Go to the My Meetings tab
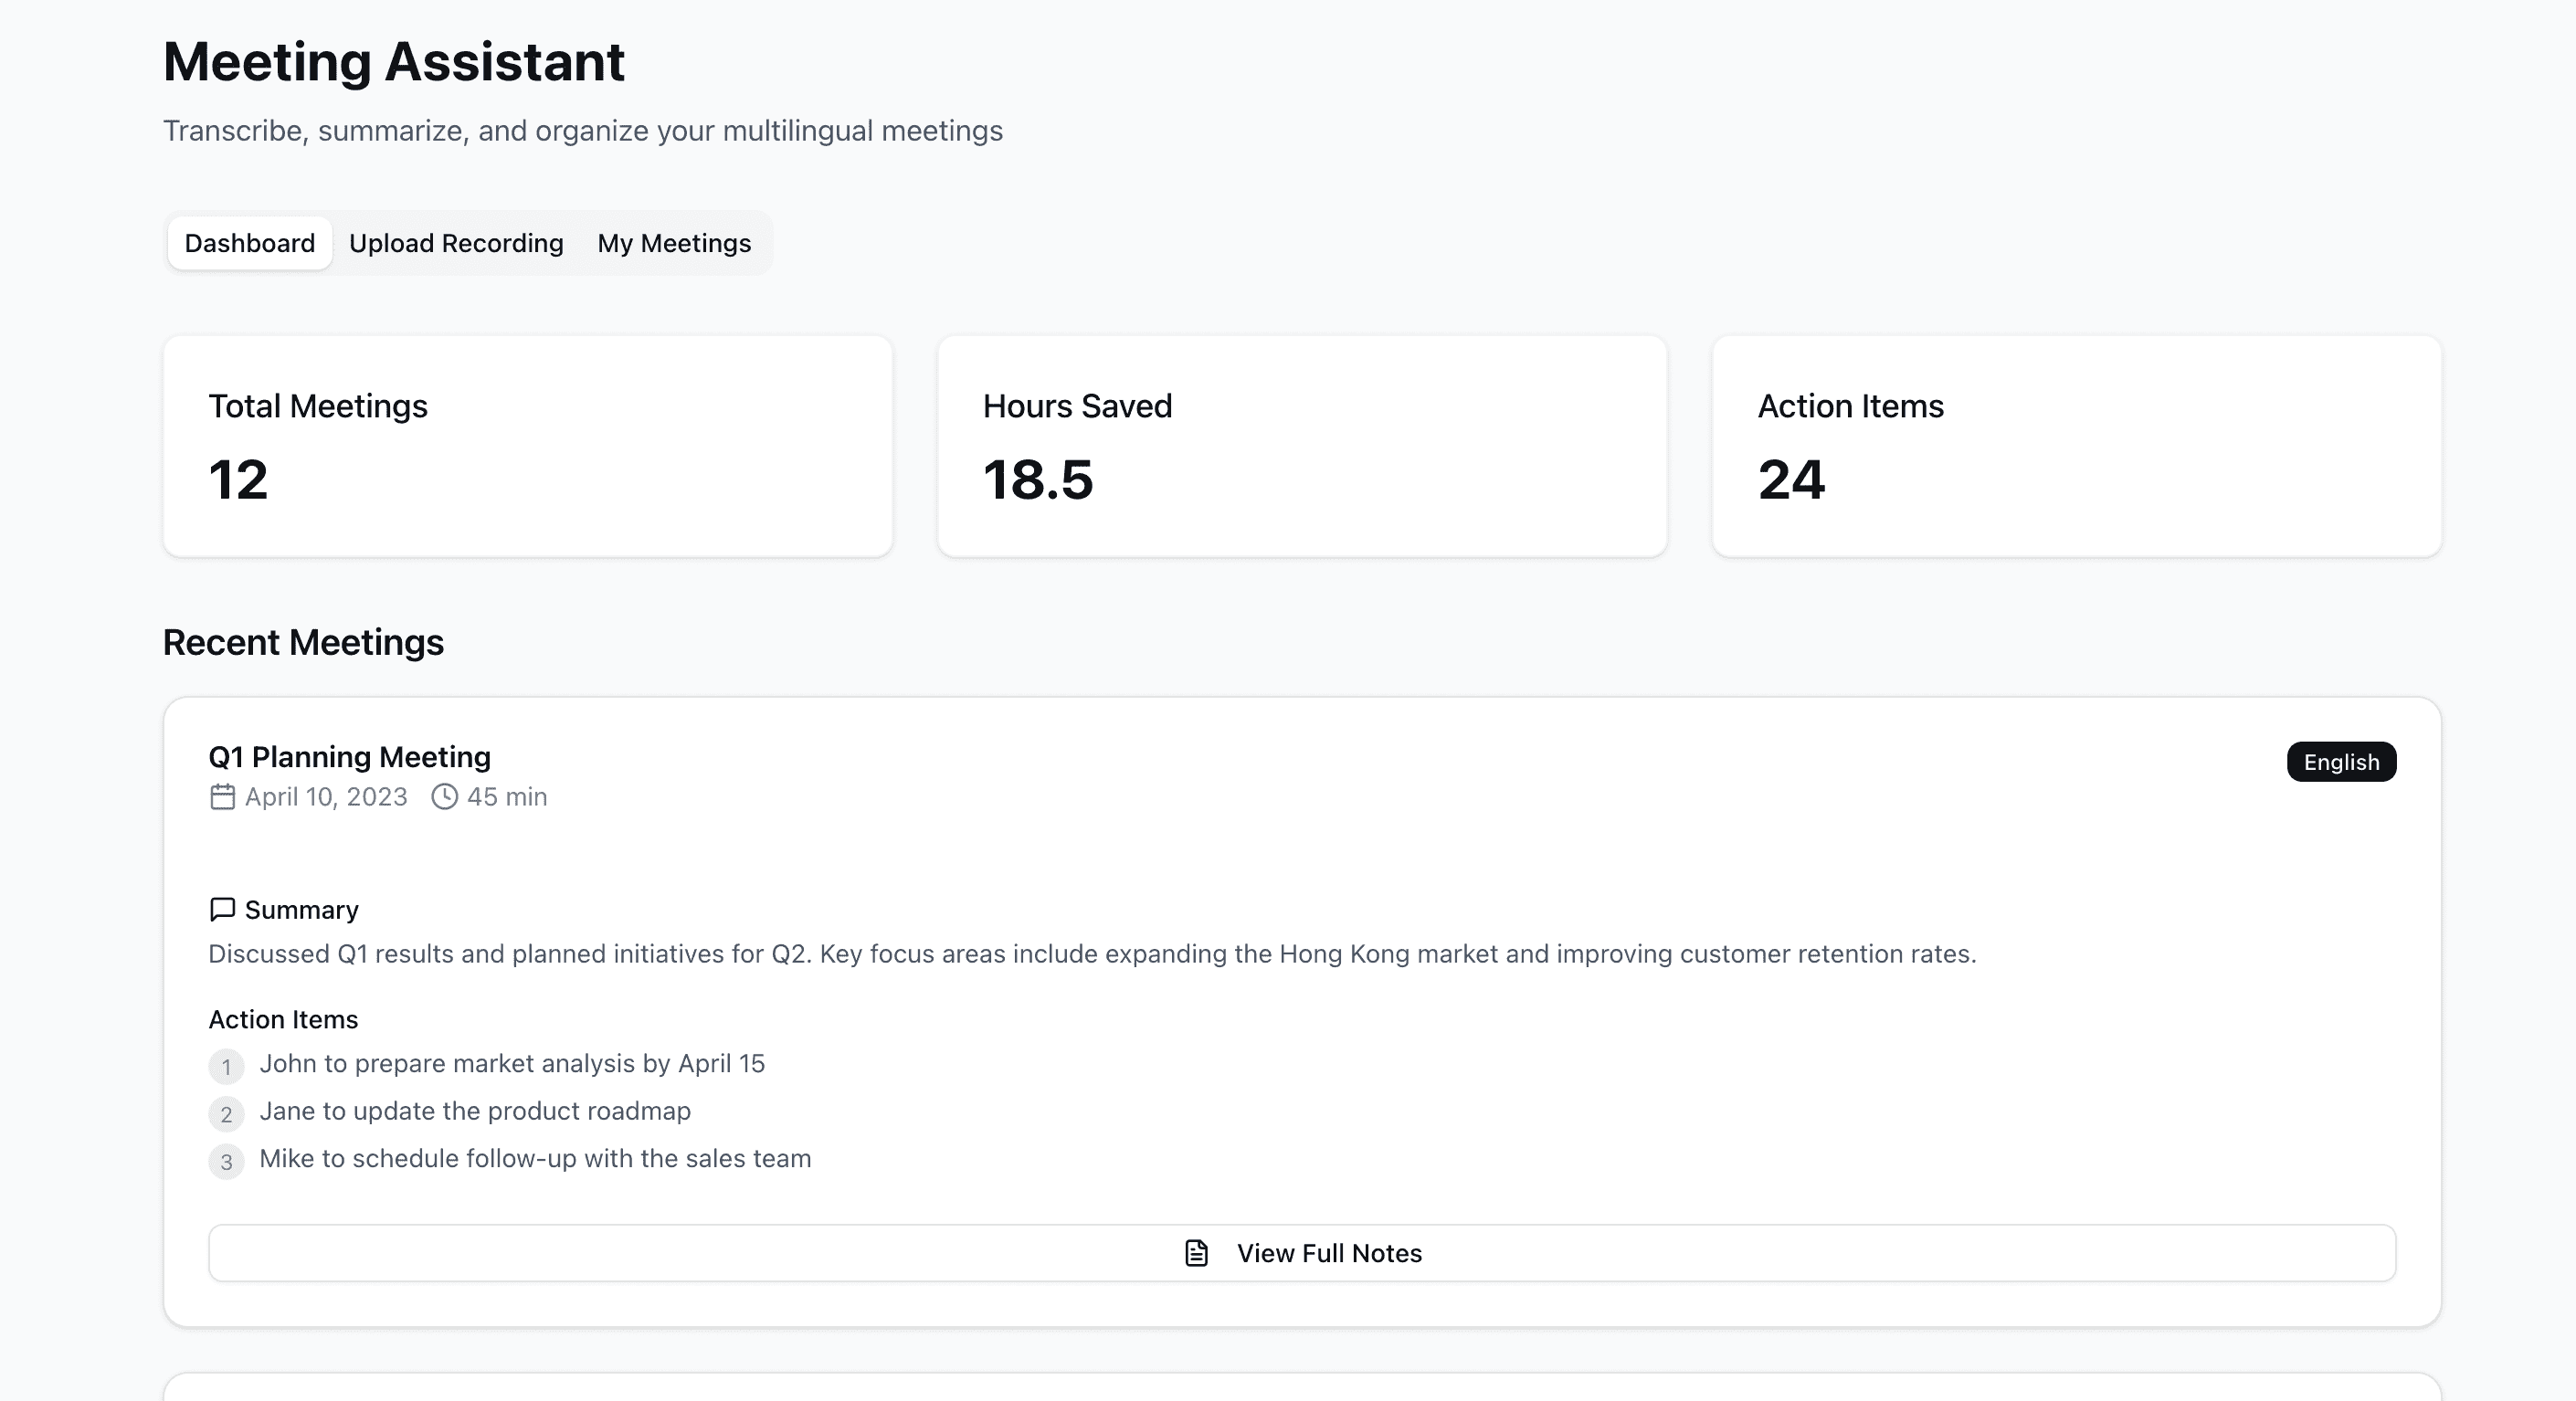The image size is (2576, 1401). click(x=674, y=243)
